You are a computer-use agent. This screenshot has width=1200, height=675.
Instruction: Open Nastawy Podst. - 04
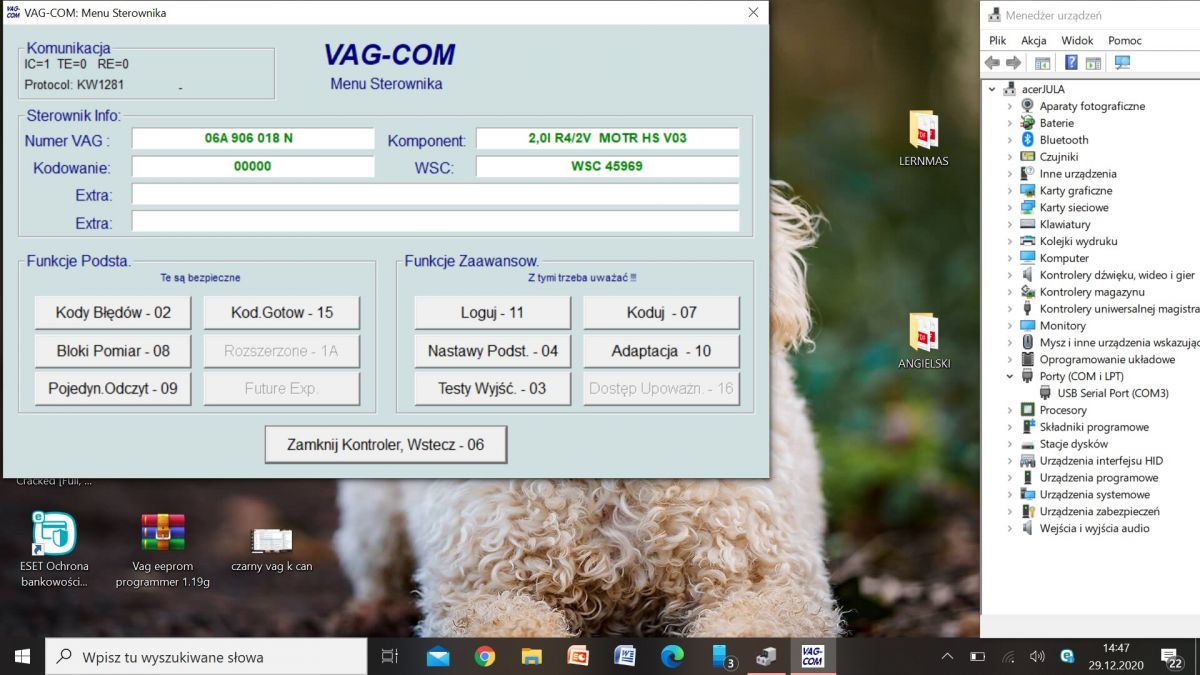(492, 351)
